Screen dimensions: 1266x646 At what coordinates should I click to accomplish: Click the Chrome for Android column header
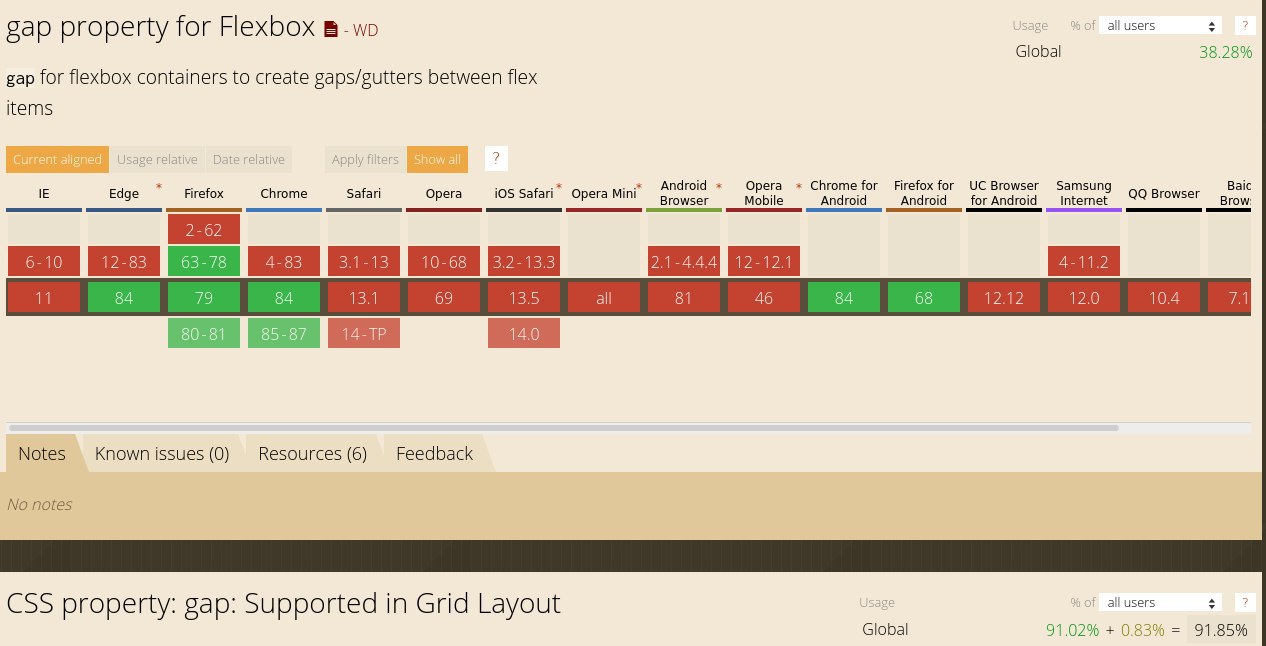844,193
